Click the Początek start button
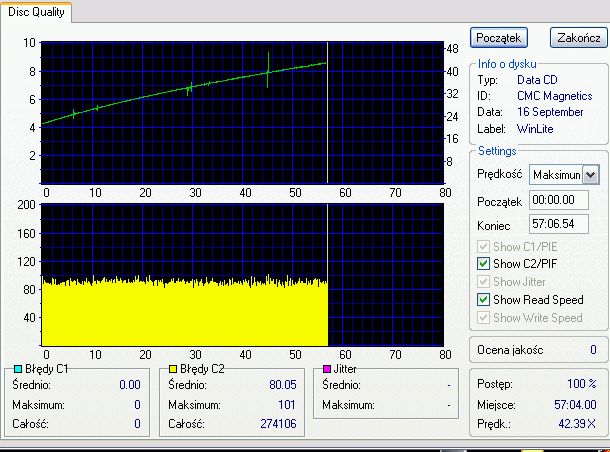The image size is (610, 452). [x=498, y=38]
